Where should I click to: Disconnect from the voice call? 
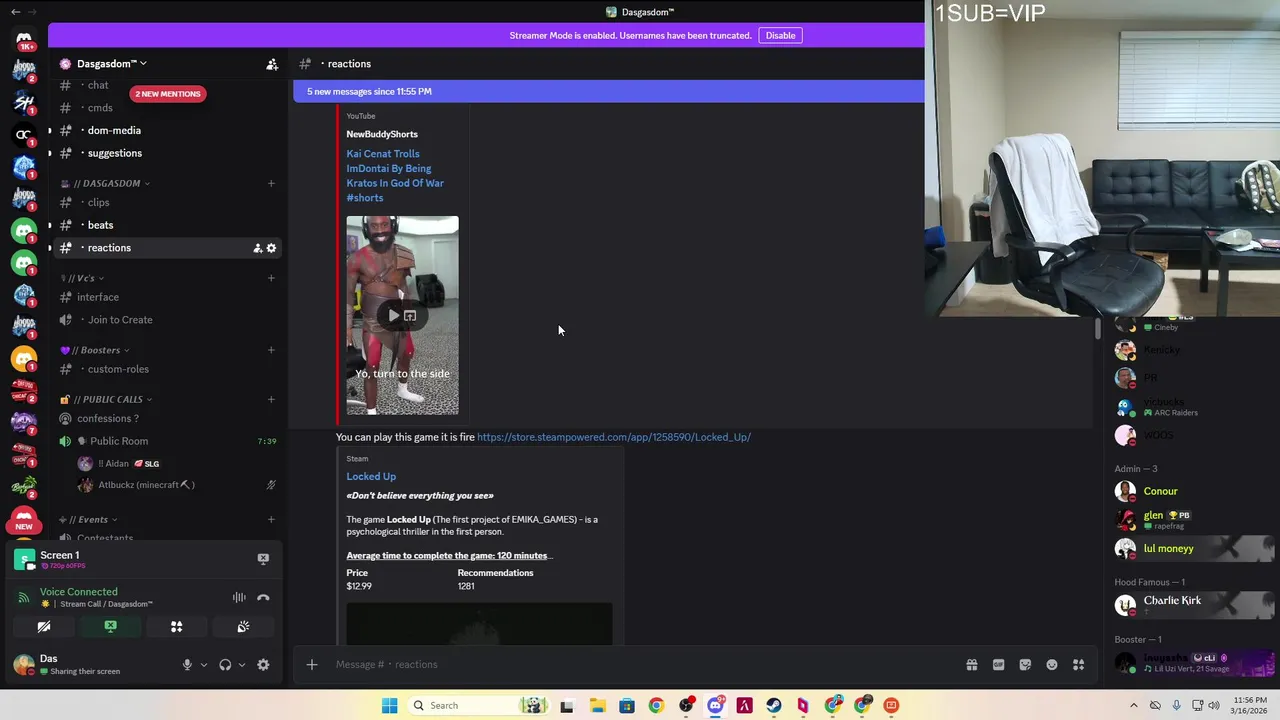(263, 597)
